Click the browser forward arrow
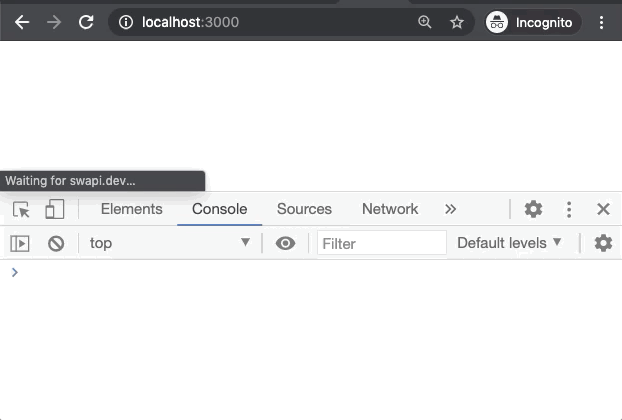622x420 pixels. tap(54, 21)
